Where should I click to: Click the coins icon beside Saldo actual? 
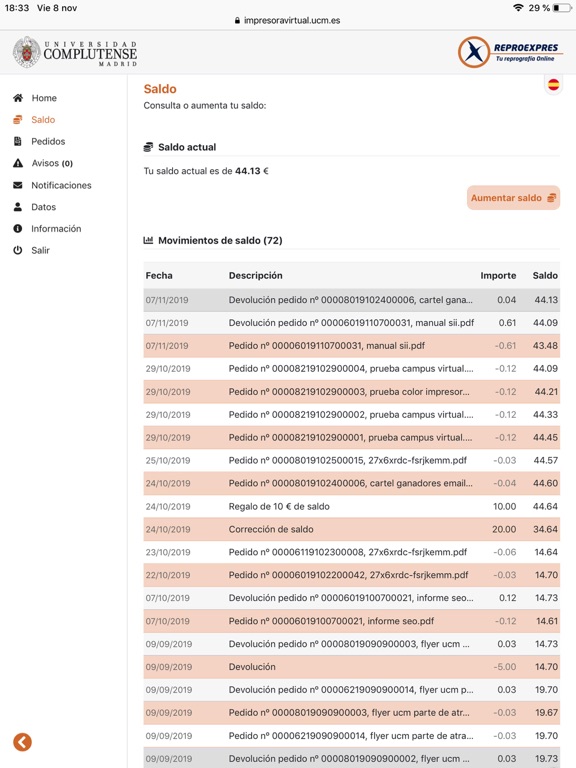148,147
